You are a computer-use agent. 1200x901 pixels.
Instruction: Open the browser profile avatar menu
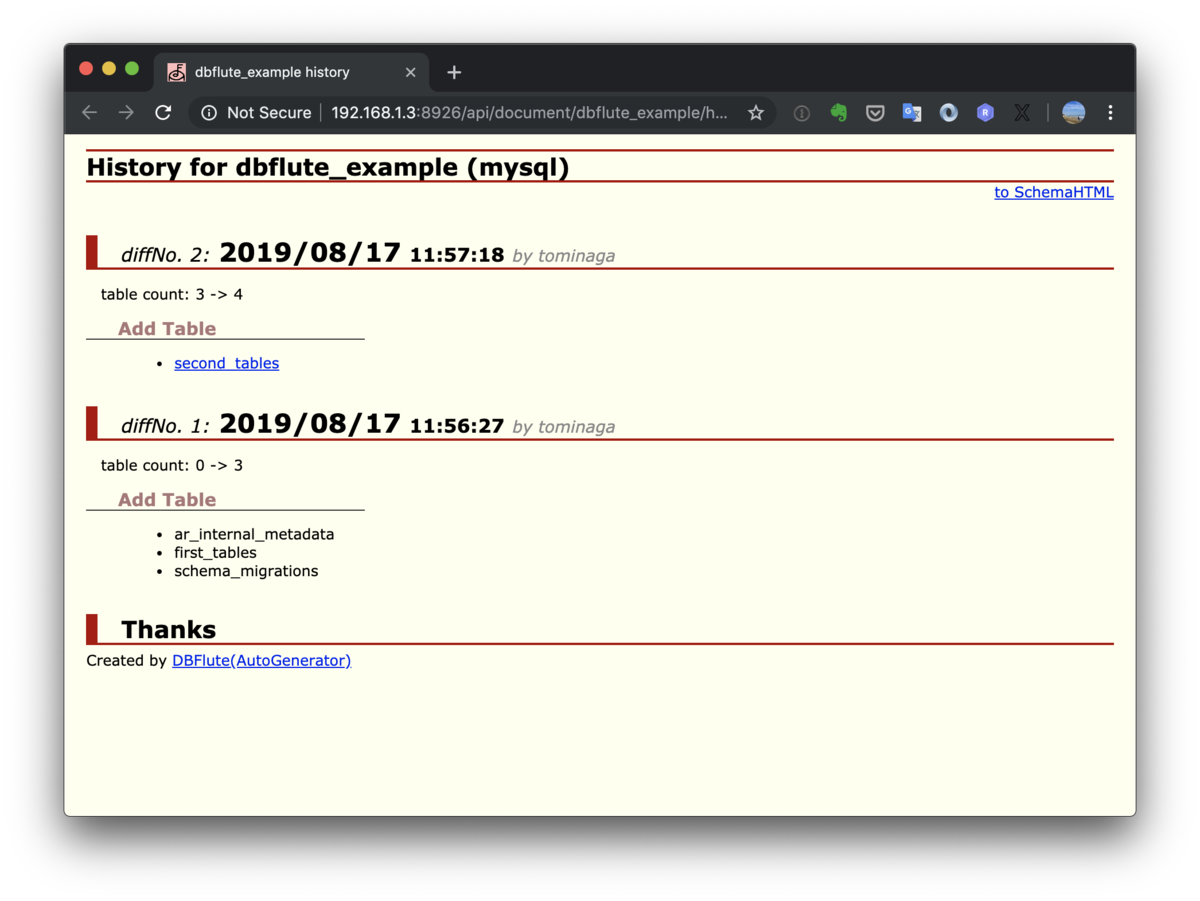pos(1073,112)
